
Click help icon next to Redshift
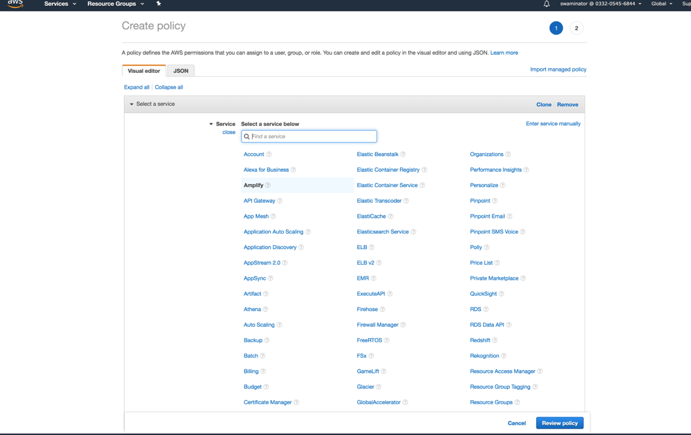click(x=494, y=340)
